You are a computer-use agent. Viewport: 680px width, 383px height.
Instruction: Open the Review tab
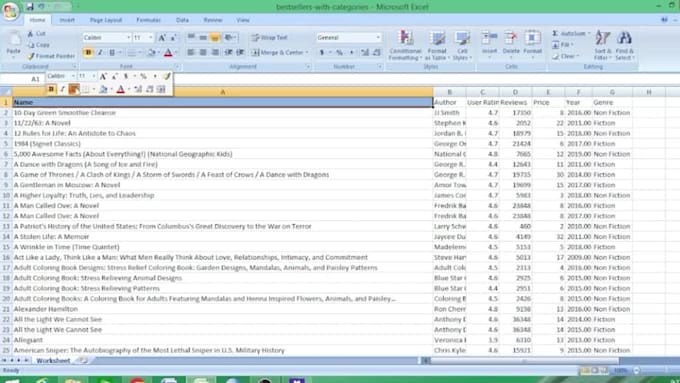213,20
